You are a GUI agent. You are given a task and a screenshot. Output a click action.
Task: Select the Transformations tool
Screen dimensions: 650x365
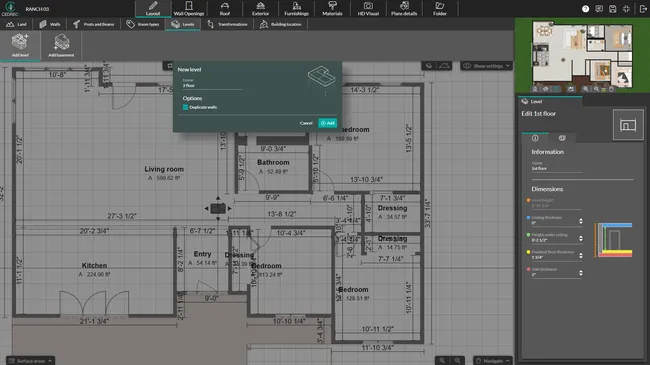click(x=228, y=24)
